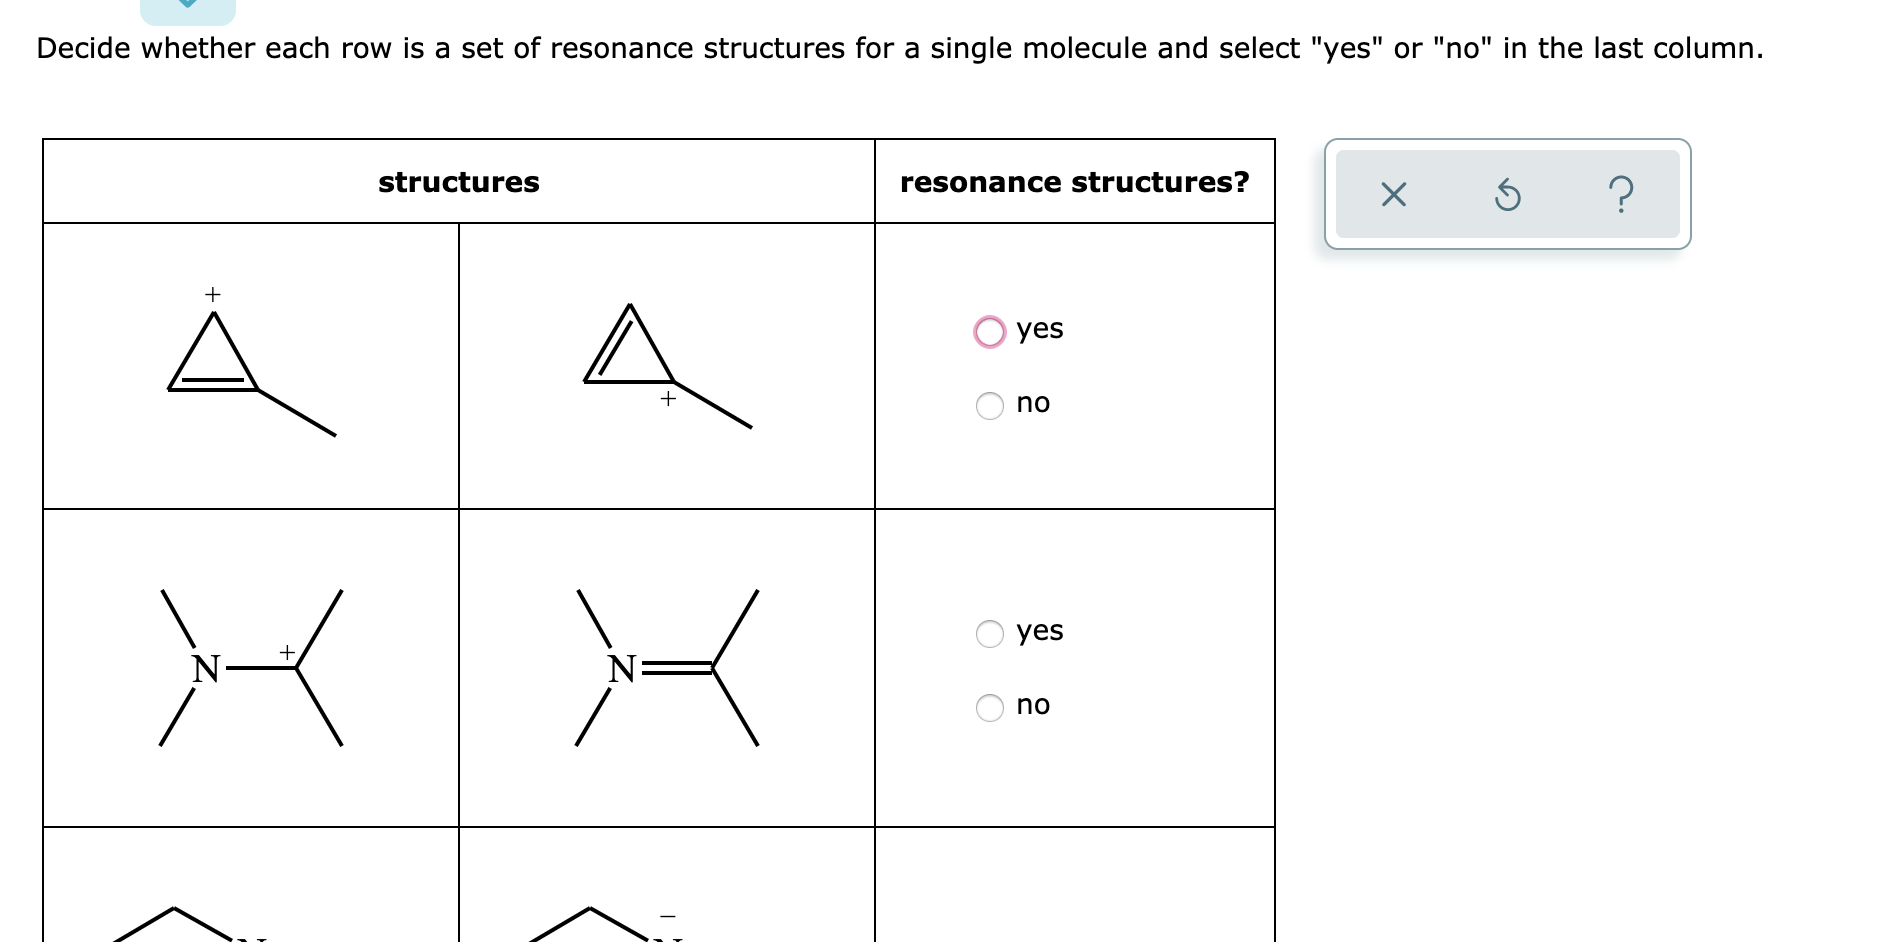Click the currently highlighted pink radio button
The image size is (1894, 942).
989,330
